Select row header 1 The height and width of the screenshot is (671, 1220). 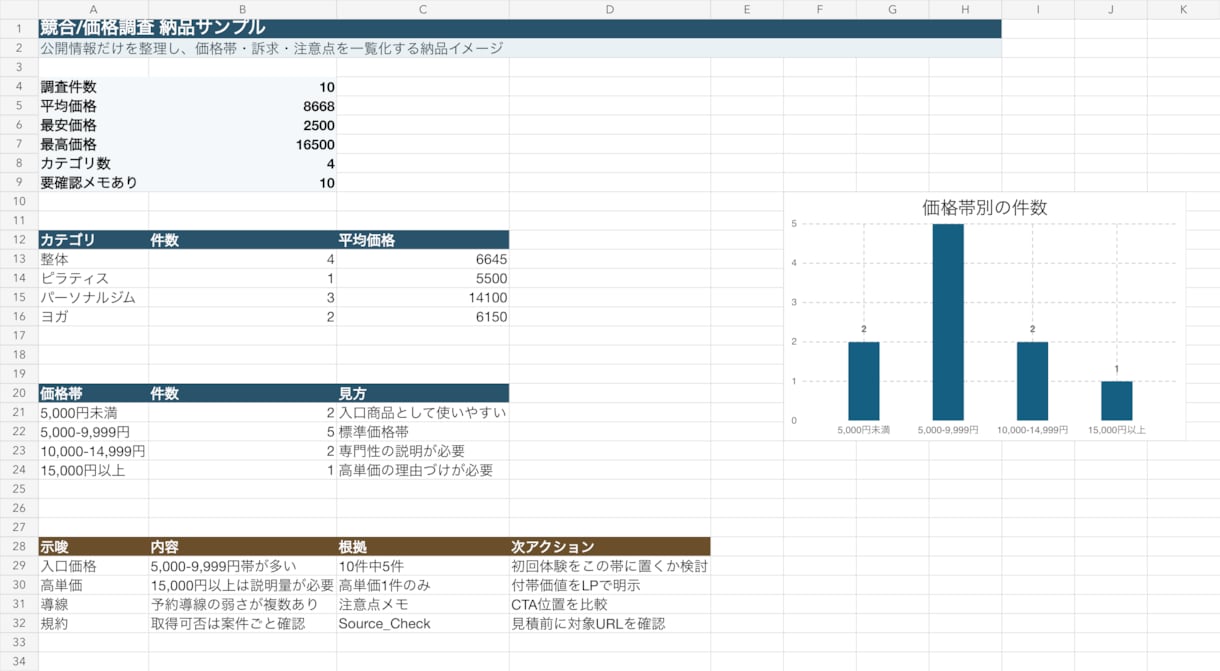click(19, 28)
